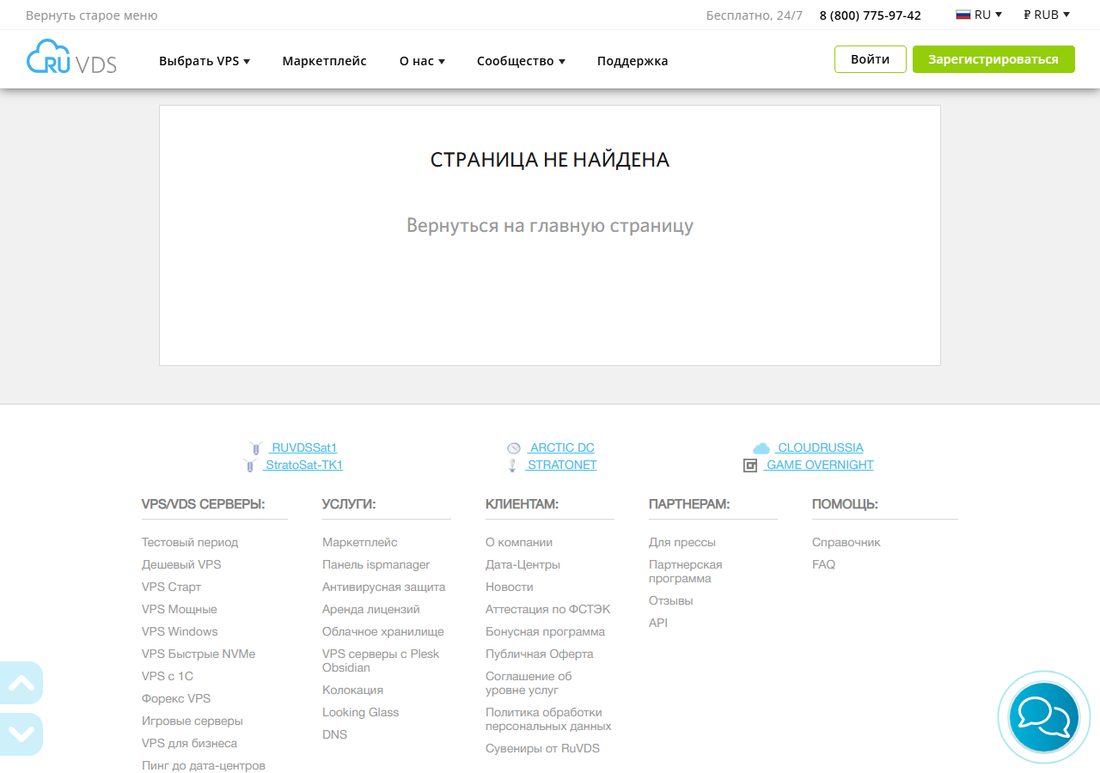Click Отзывы footer link
Screen dimensions: 1100x773
671,601
